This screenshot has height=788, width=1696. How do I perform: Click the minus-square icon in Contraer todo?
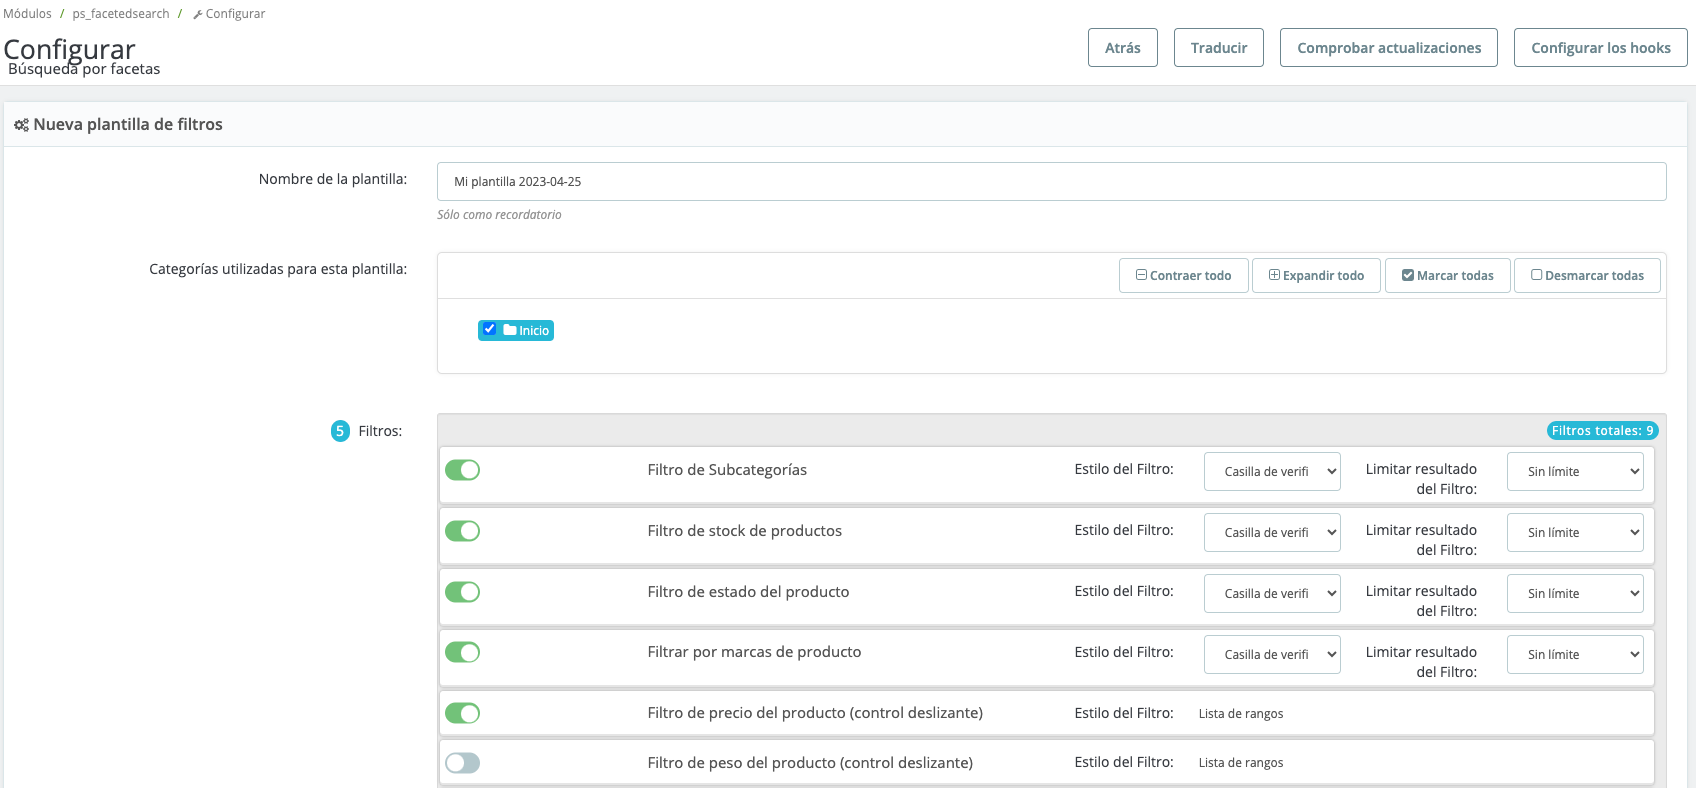pos(1141,275)
